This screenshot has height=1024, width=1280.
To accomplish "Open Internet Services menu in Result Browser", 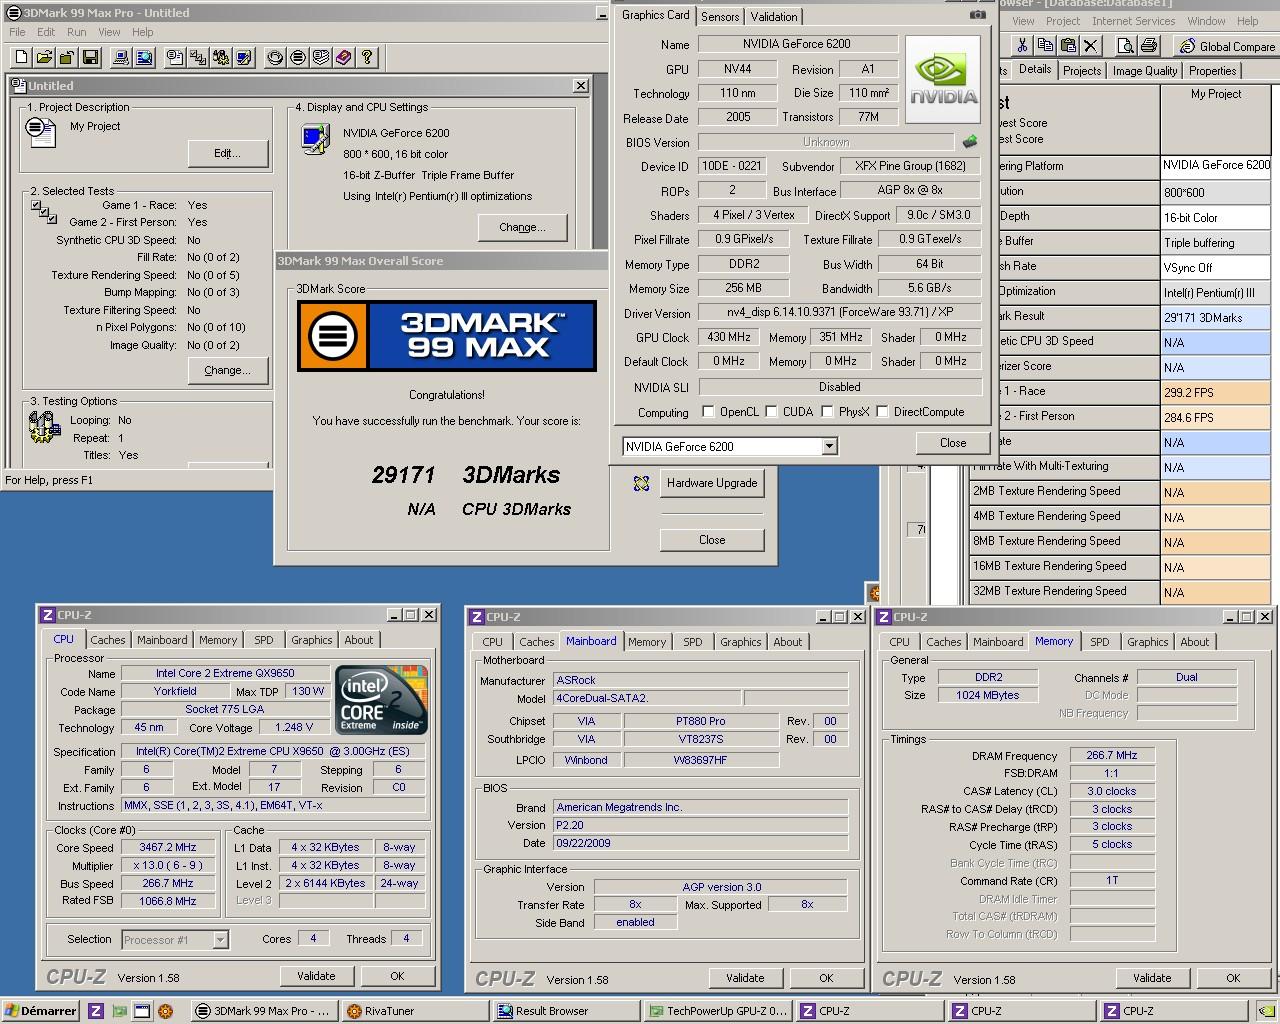I will click(x=1133, y=21).
